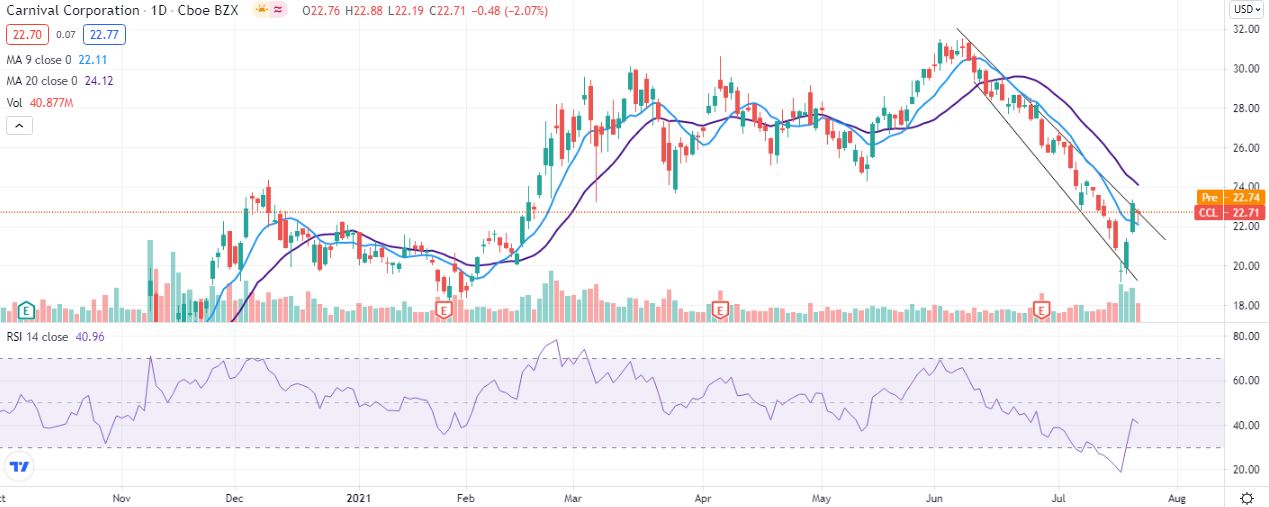The image size is (1269, 507).
Task: Click the earnings E marker in July
Action: coord(1041,311)
